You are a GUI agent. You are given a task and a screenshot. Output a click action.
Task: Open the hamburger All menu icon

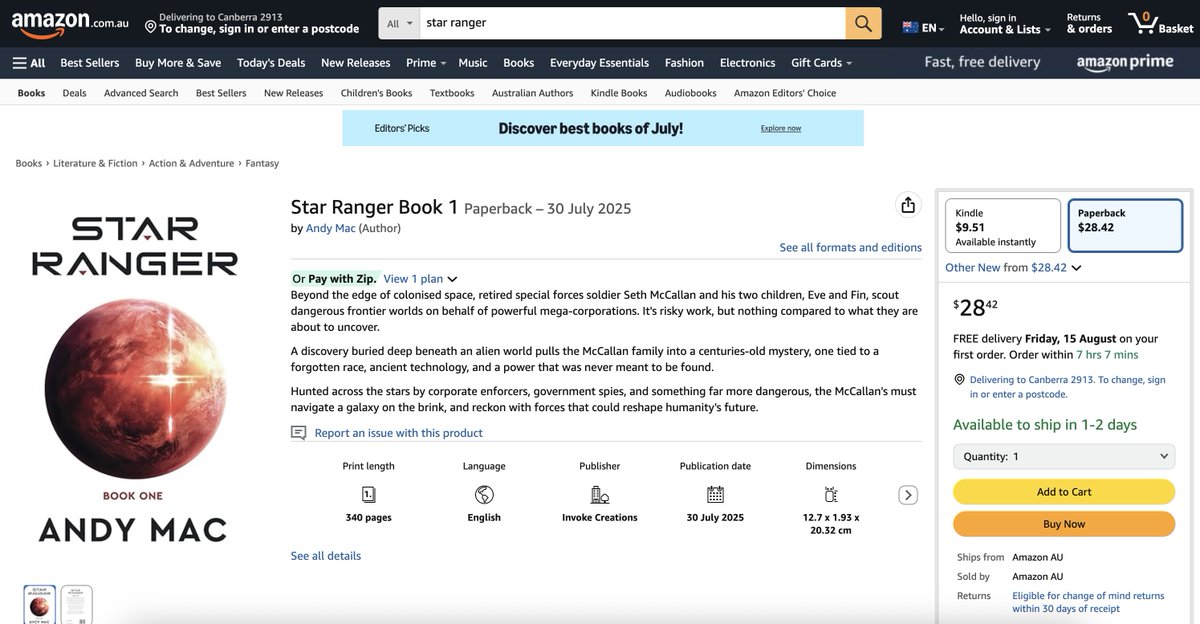pos(20,61)
